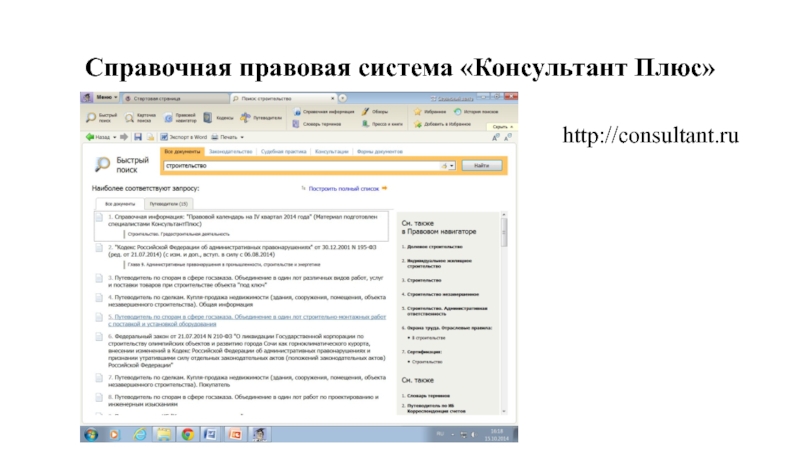Viewport: 800px width, 450px height.
Task: Open Индивидуальное жилищное строительство navigator entry
Action: click(x=439, y=263)
